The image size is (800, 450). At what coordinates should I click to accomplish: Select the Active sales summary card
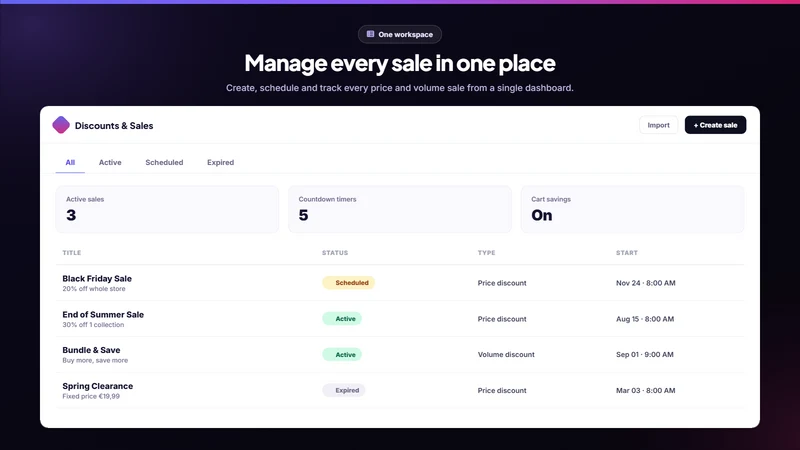[x=167, y=209]
